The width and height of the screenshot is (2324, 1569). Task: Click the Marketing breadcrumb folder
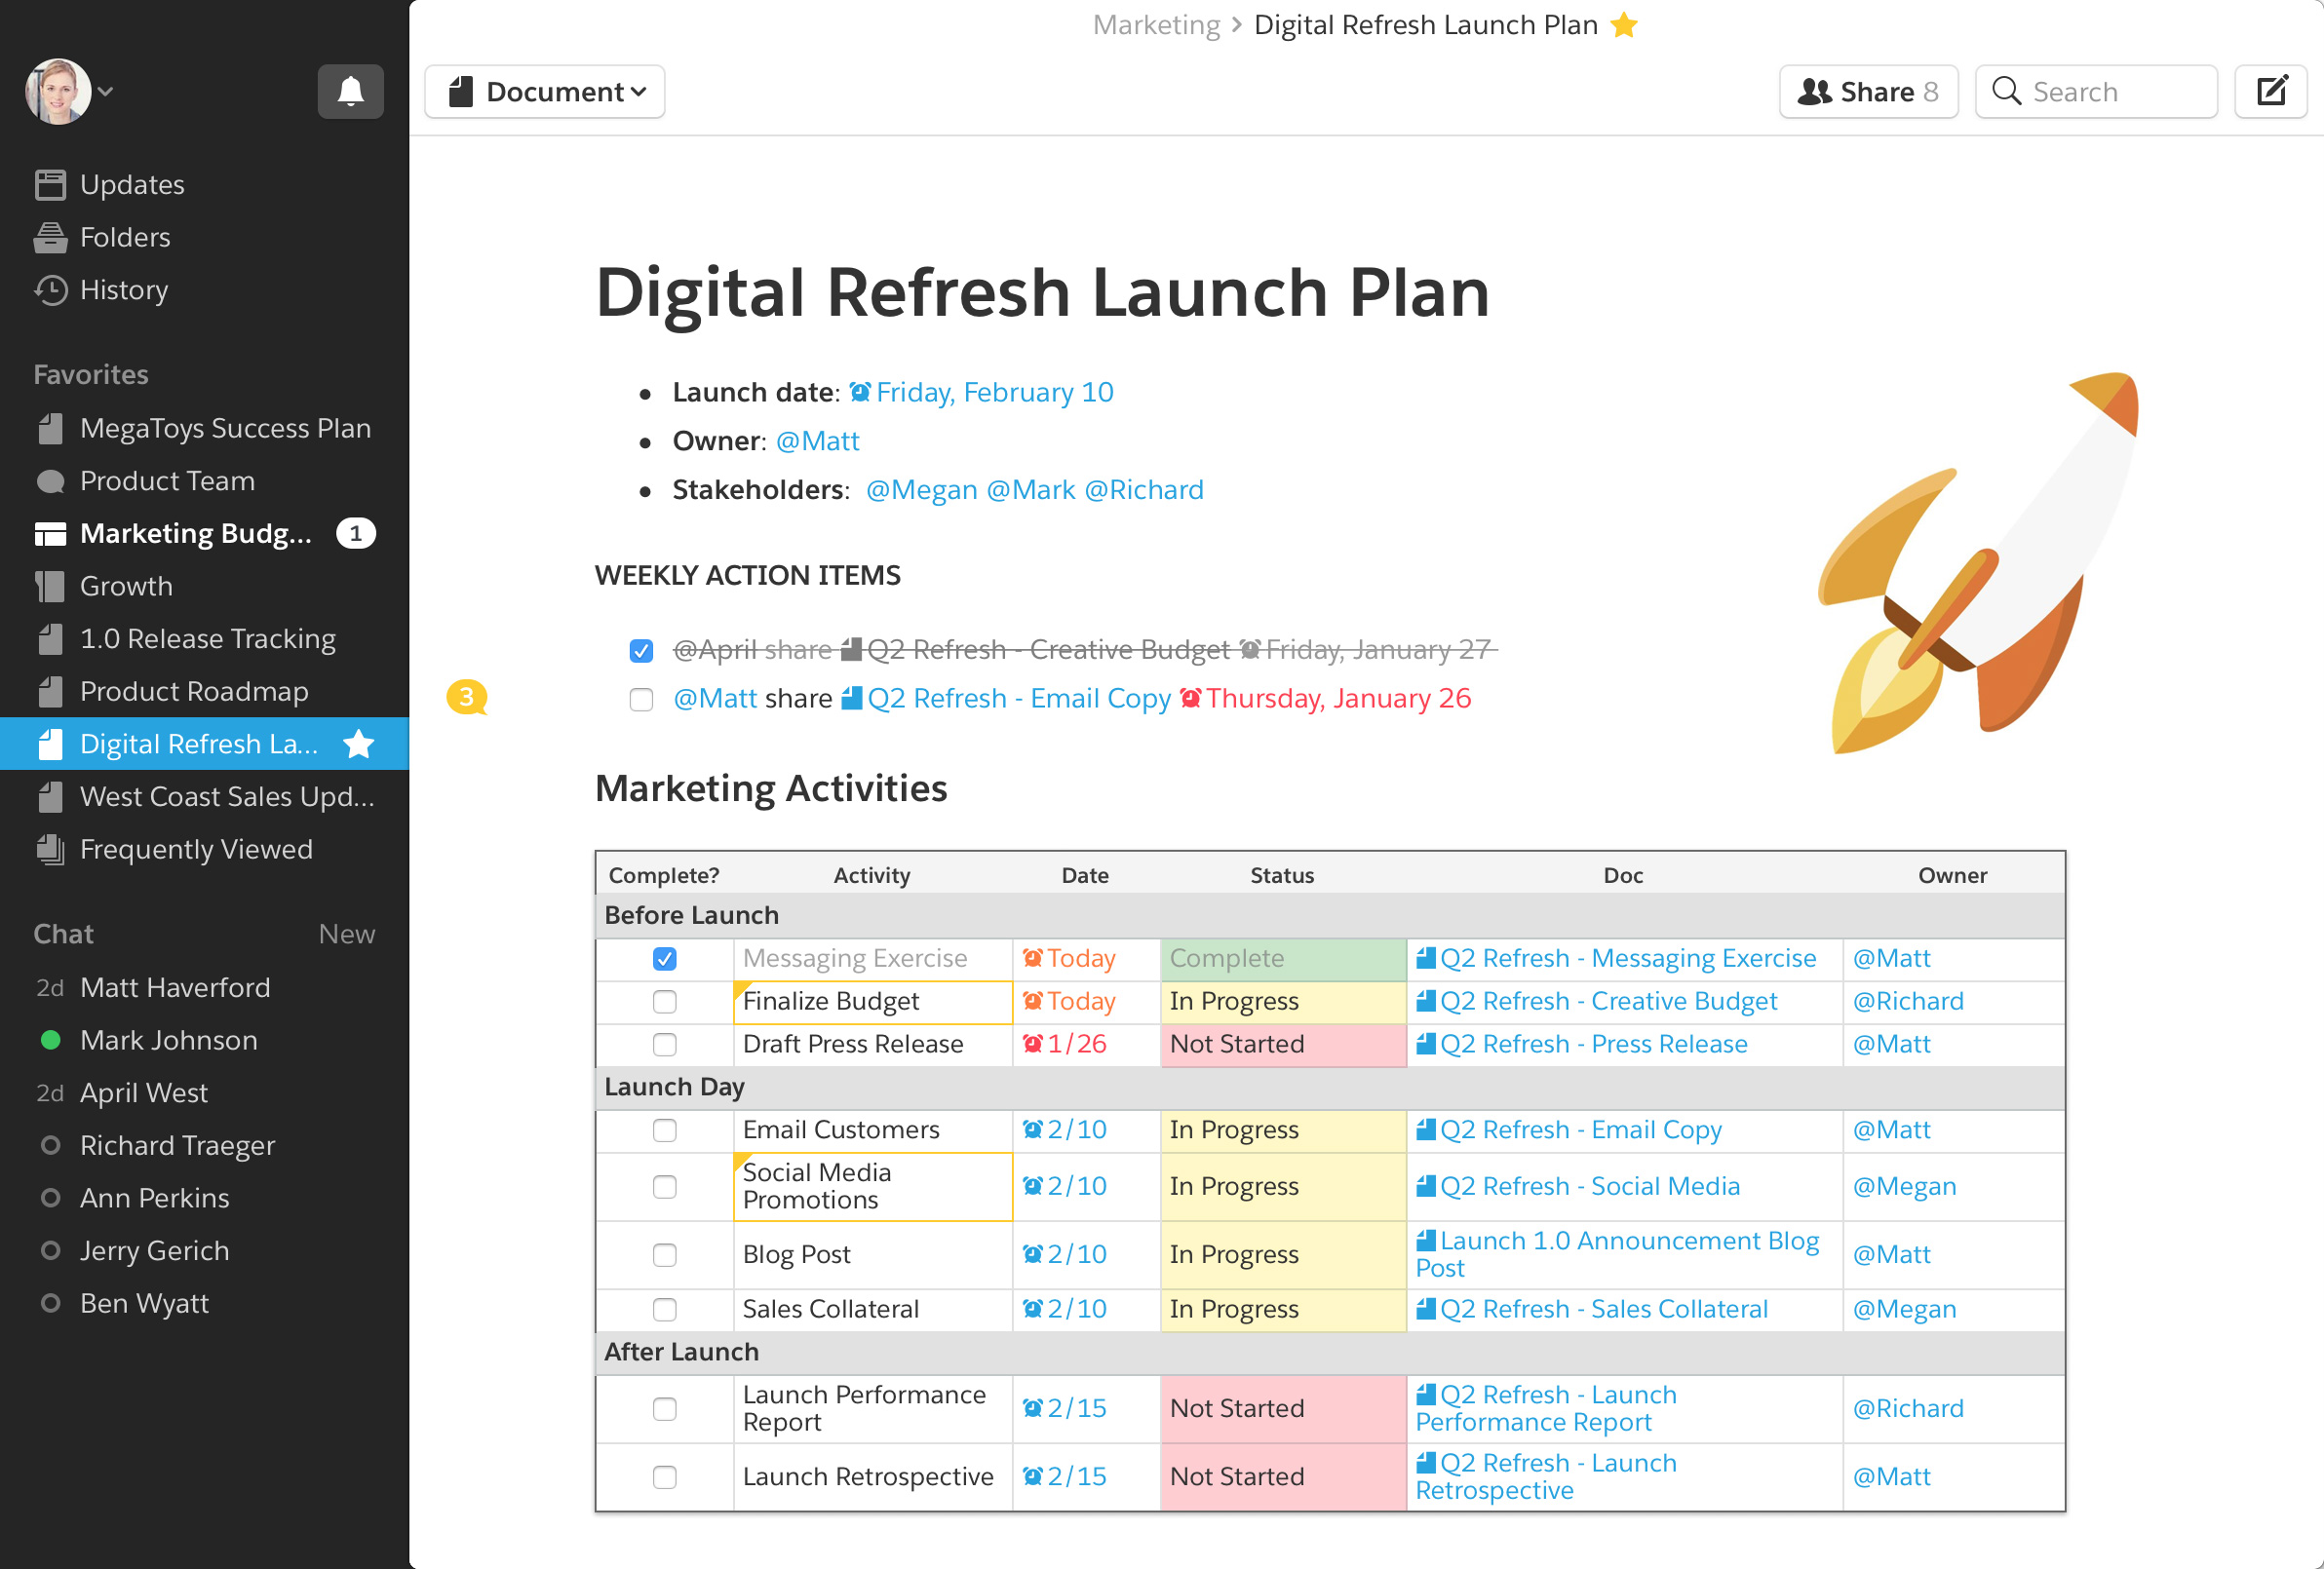coord(1156,25)
